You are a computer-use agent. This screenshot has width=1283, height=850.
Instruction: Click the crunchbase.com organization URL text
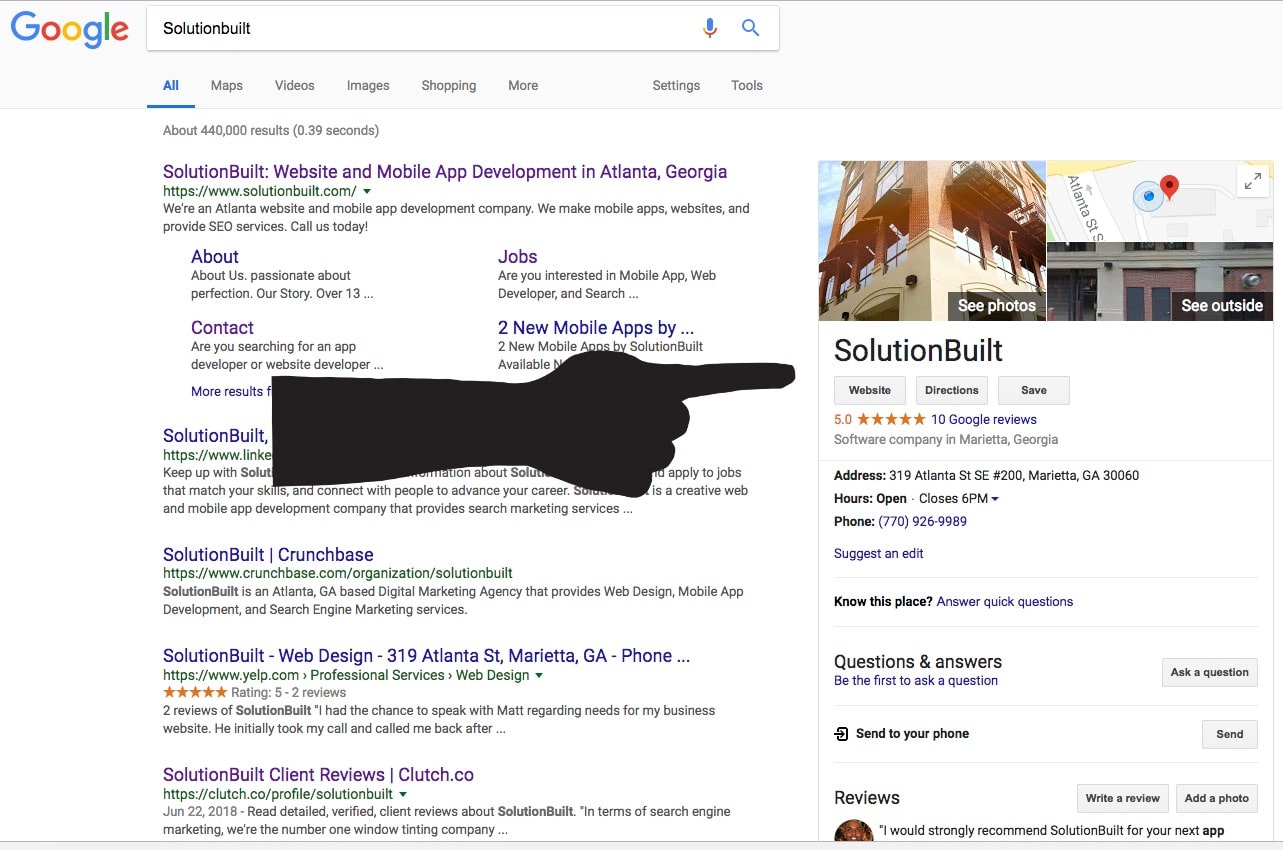[338, 573]
